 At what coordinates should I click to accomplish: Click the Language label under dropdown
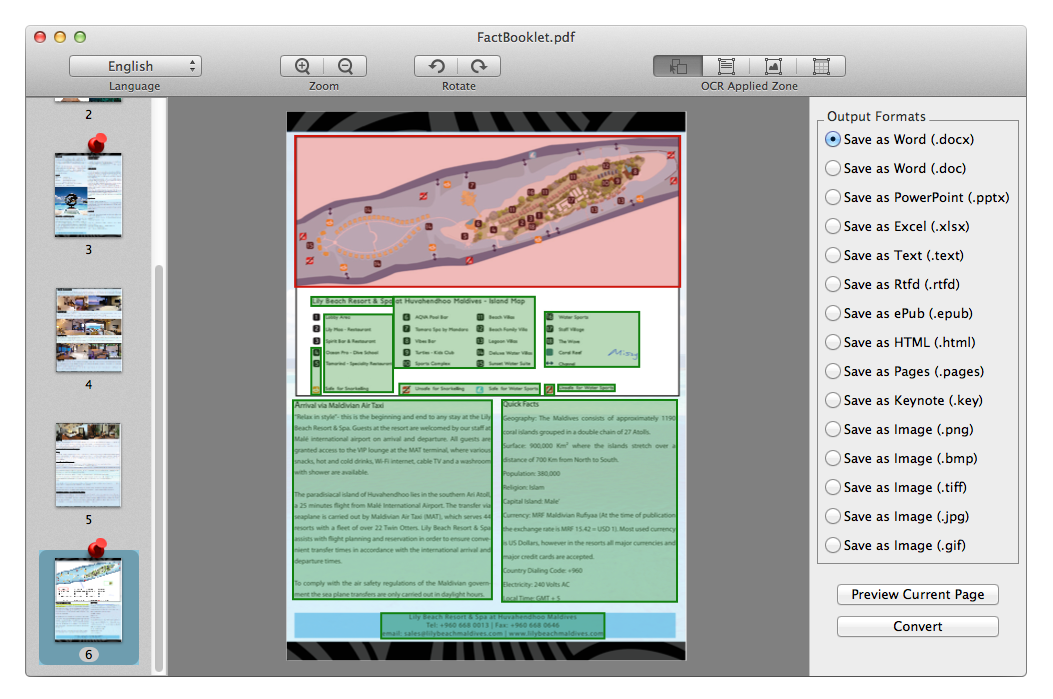click(x=134, y=86)
